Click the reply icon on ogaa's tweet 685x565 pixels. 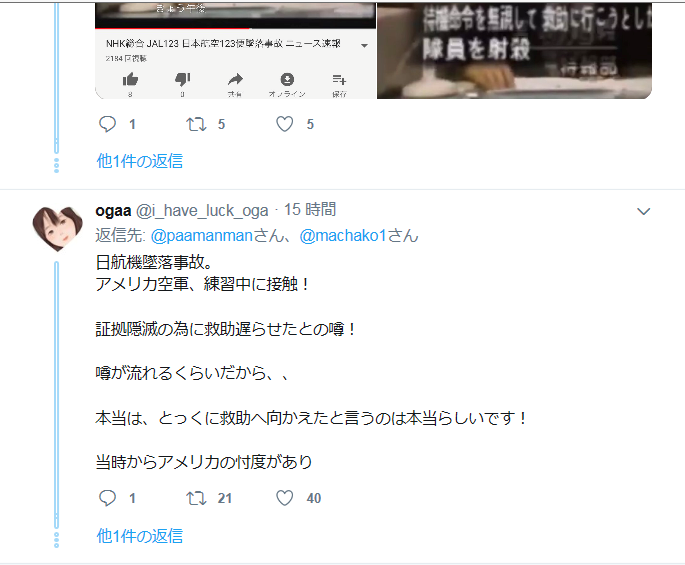coord(107,498)
